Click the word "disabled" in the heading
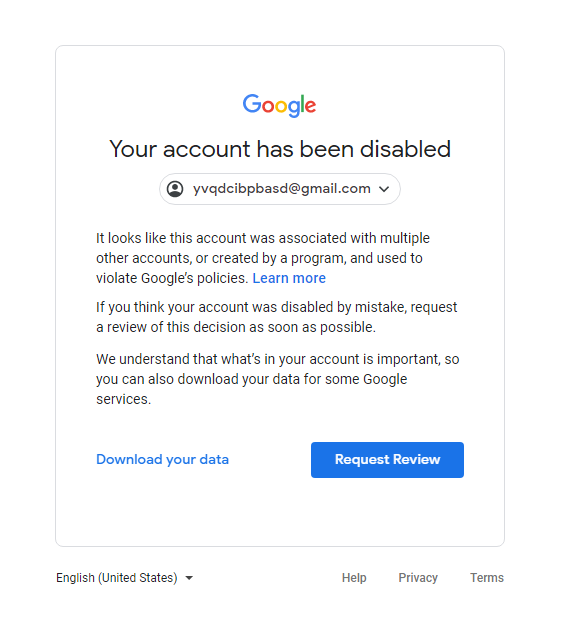The height and width of the screenshot is (644, 566). pyautogui.click(x=405, y=149)
